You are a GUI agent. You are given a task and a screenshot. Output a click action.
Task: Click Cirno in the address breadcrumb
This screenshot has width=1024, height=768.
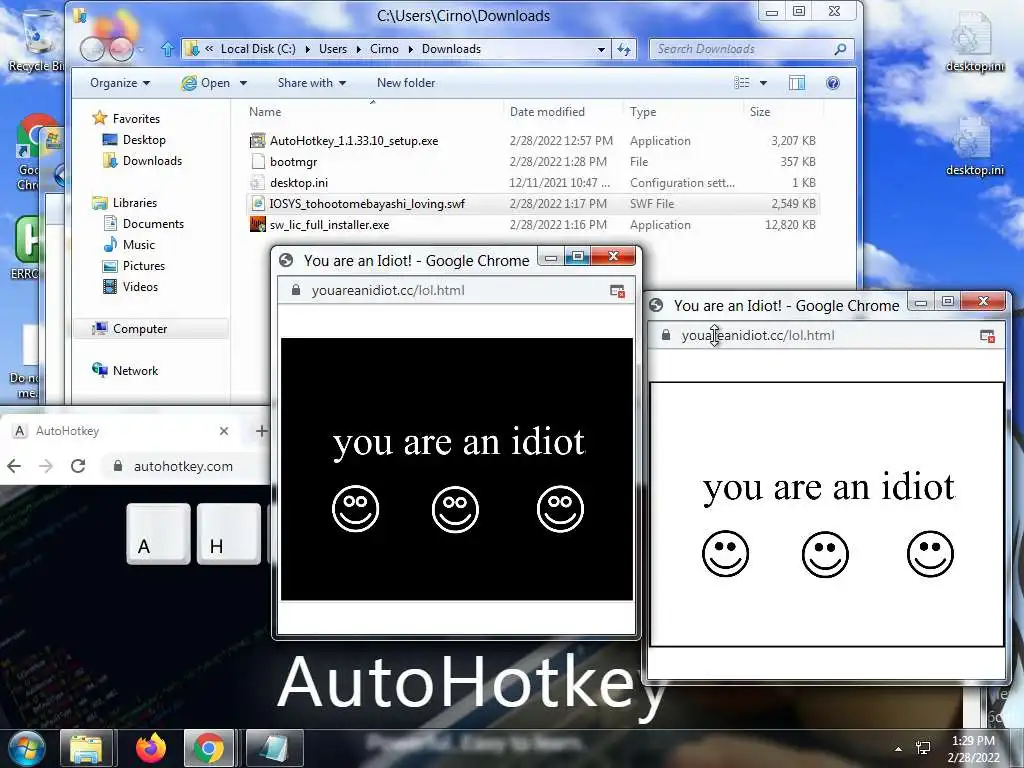pos(384,49)
